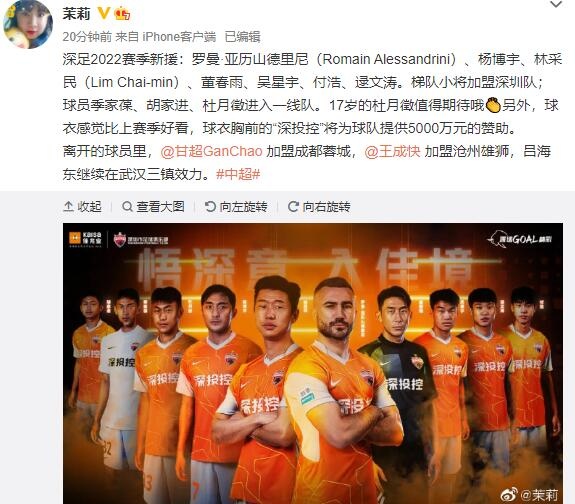Click the crown membership badge icon

[x=122, y=14]
